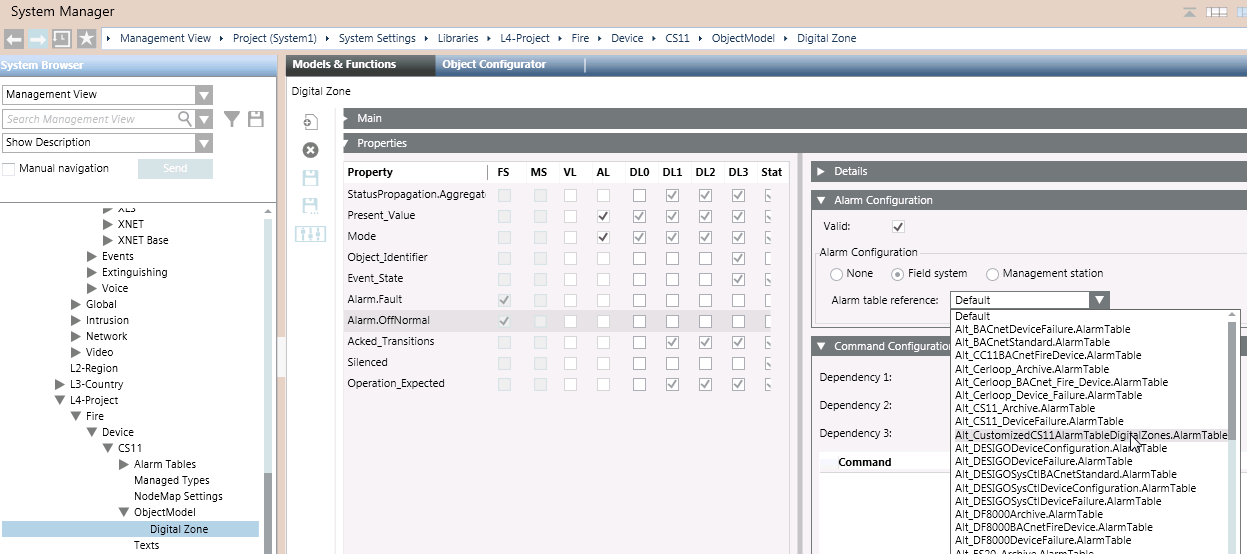Select the Management station radio button

click(992, 274)
